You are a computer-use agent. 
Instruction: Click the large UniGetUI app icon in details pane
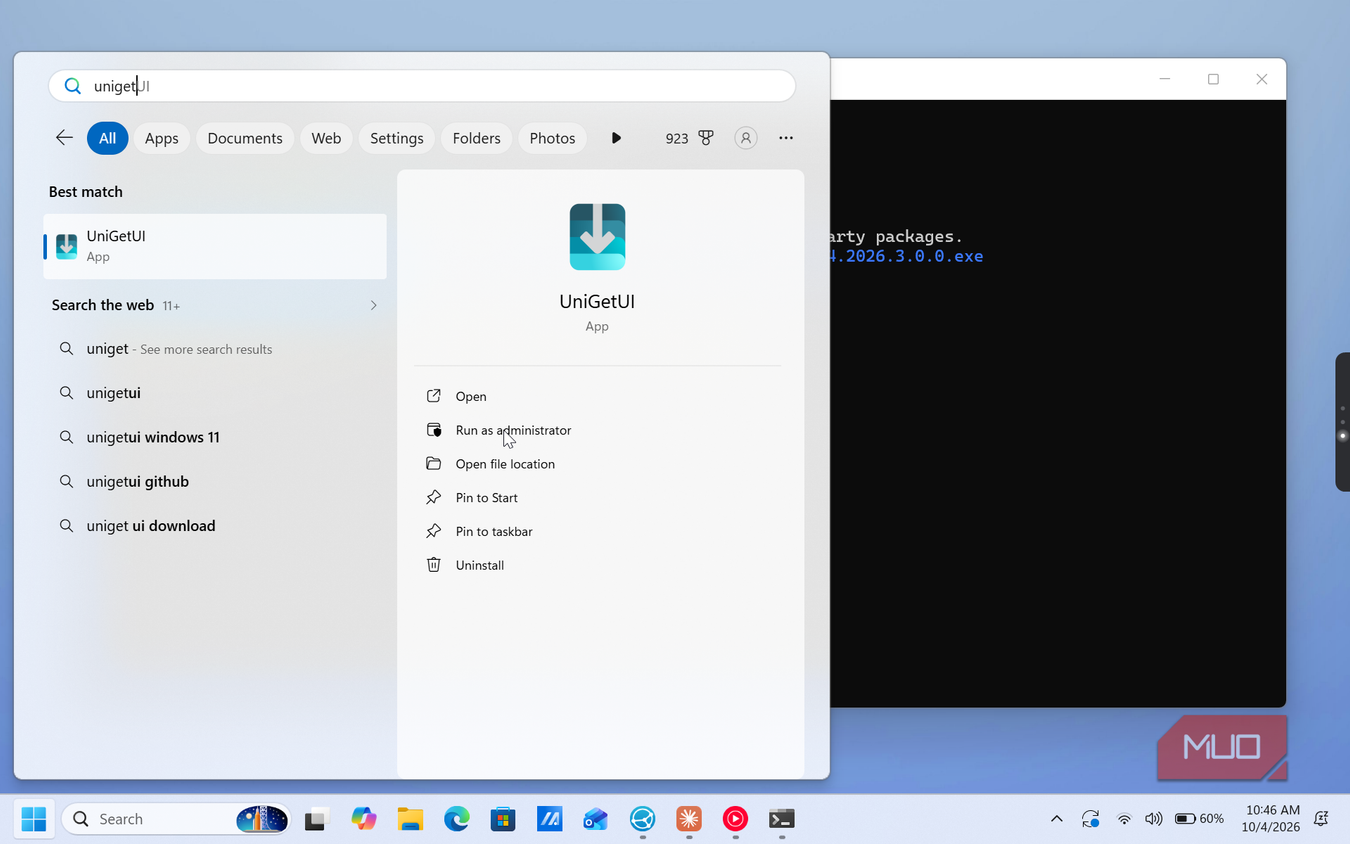click(x=597, y=237)
